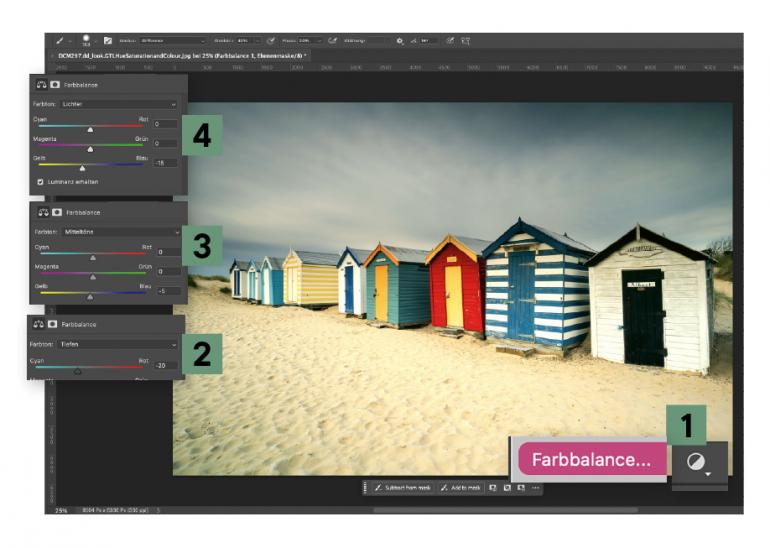Open Farbton dropdown showing Mitteltöne
The width and height of the screenshot is (770, 548).
point(121,232)
